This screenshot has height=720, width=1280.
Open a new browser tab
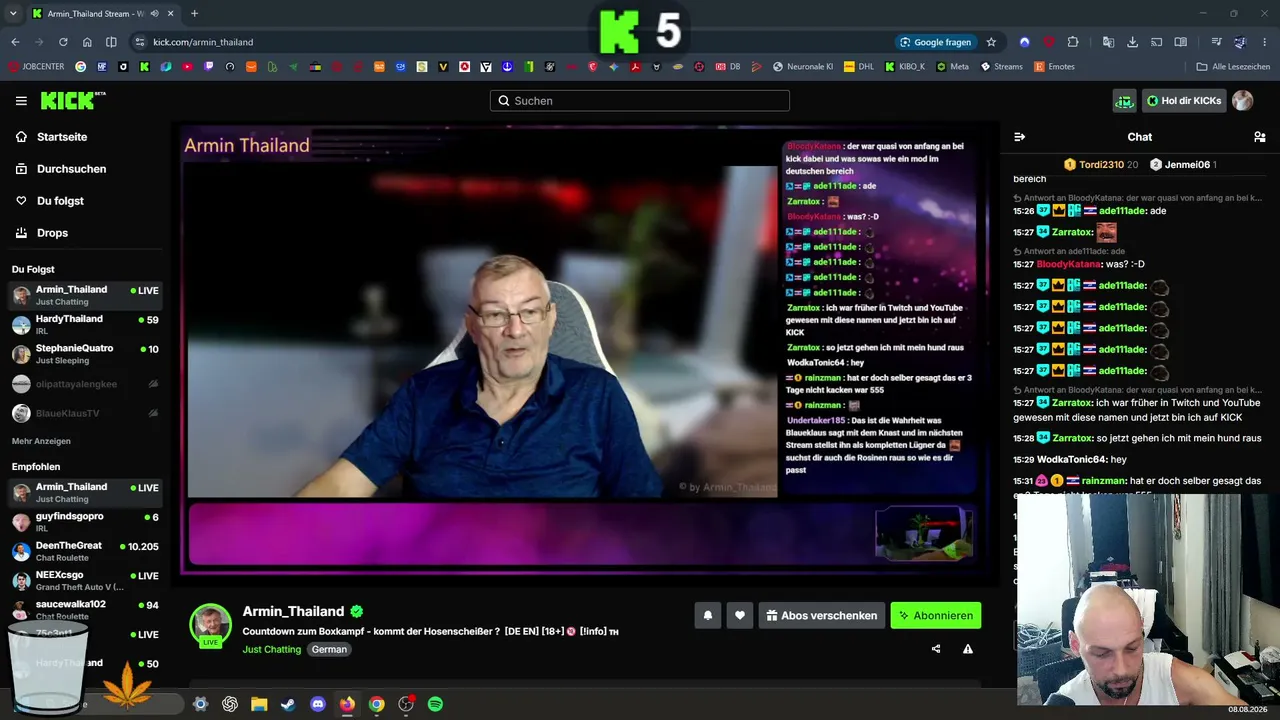tap(194, 13)
